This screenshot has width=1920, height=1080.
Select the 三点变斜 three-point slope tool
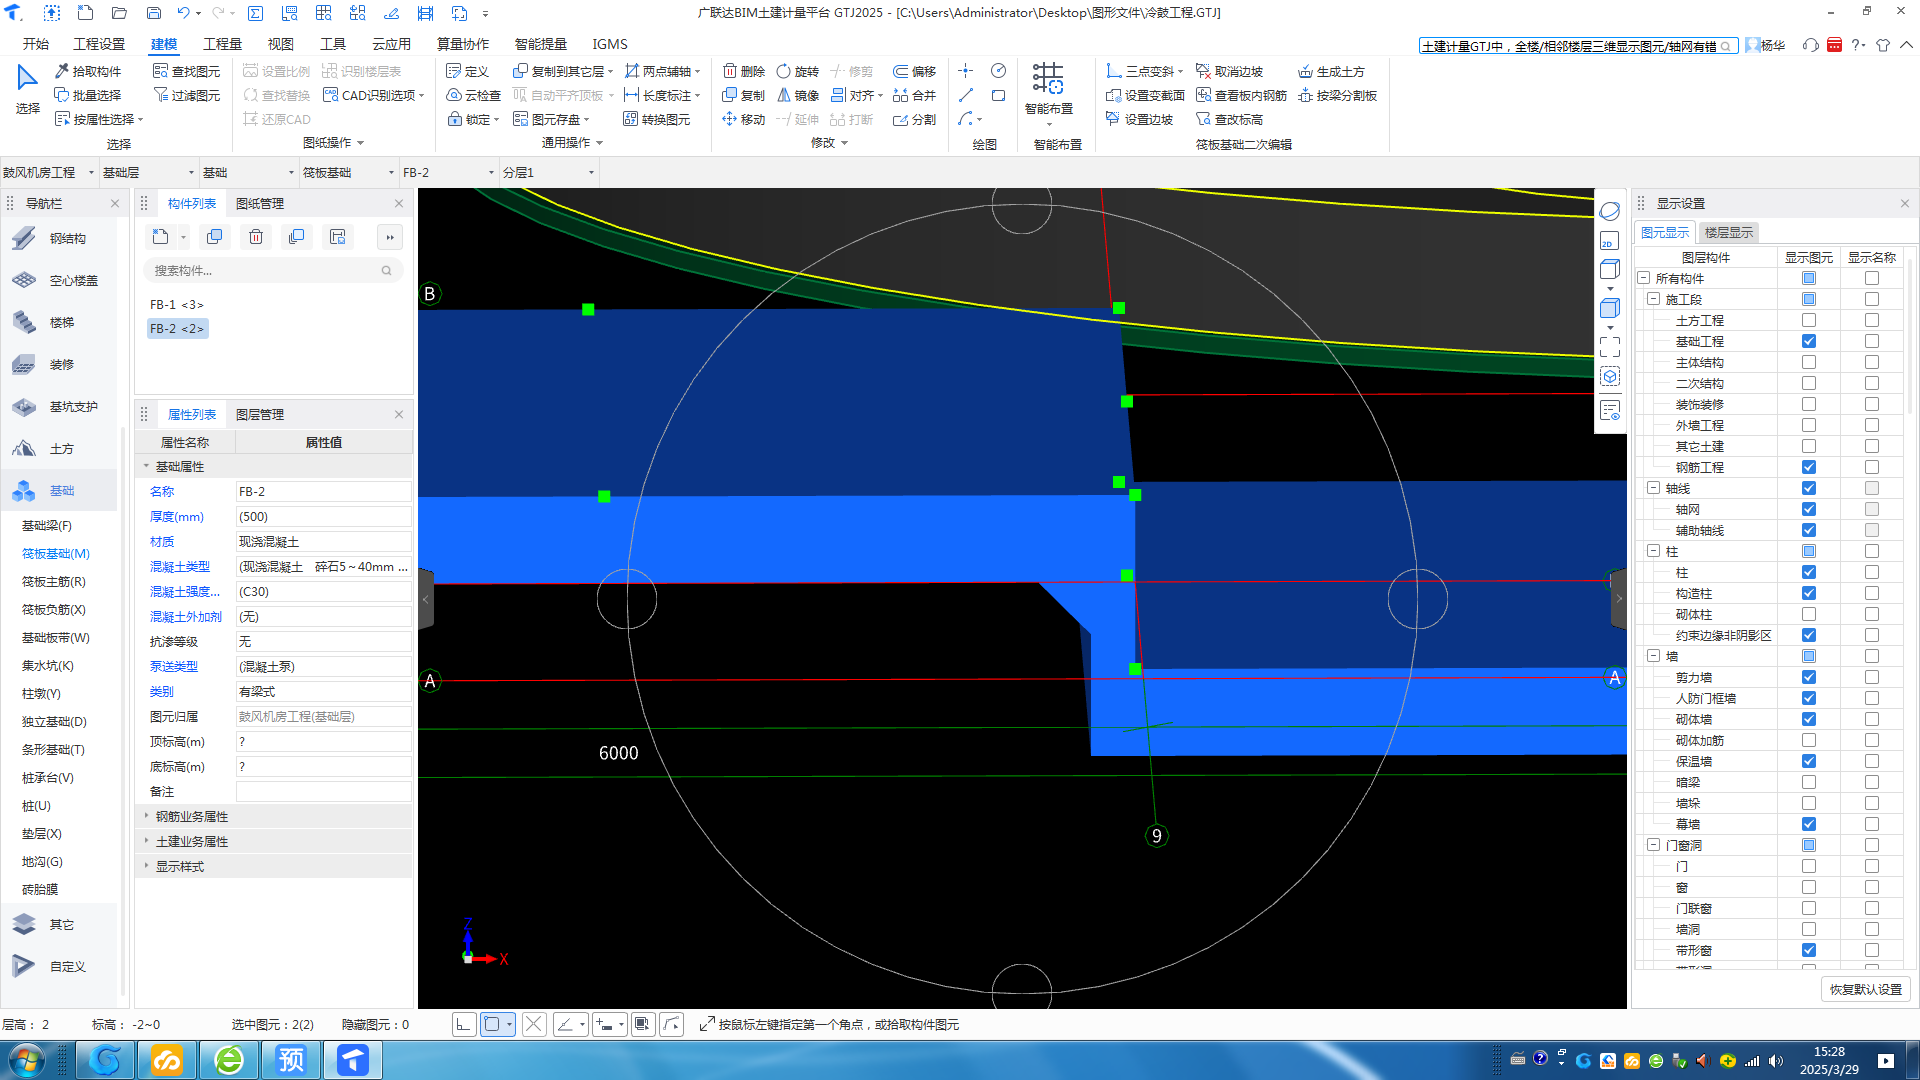1144,71
